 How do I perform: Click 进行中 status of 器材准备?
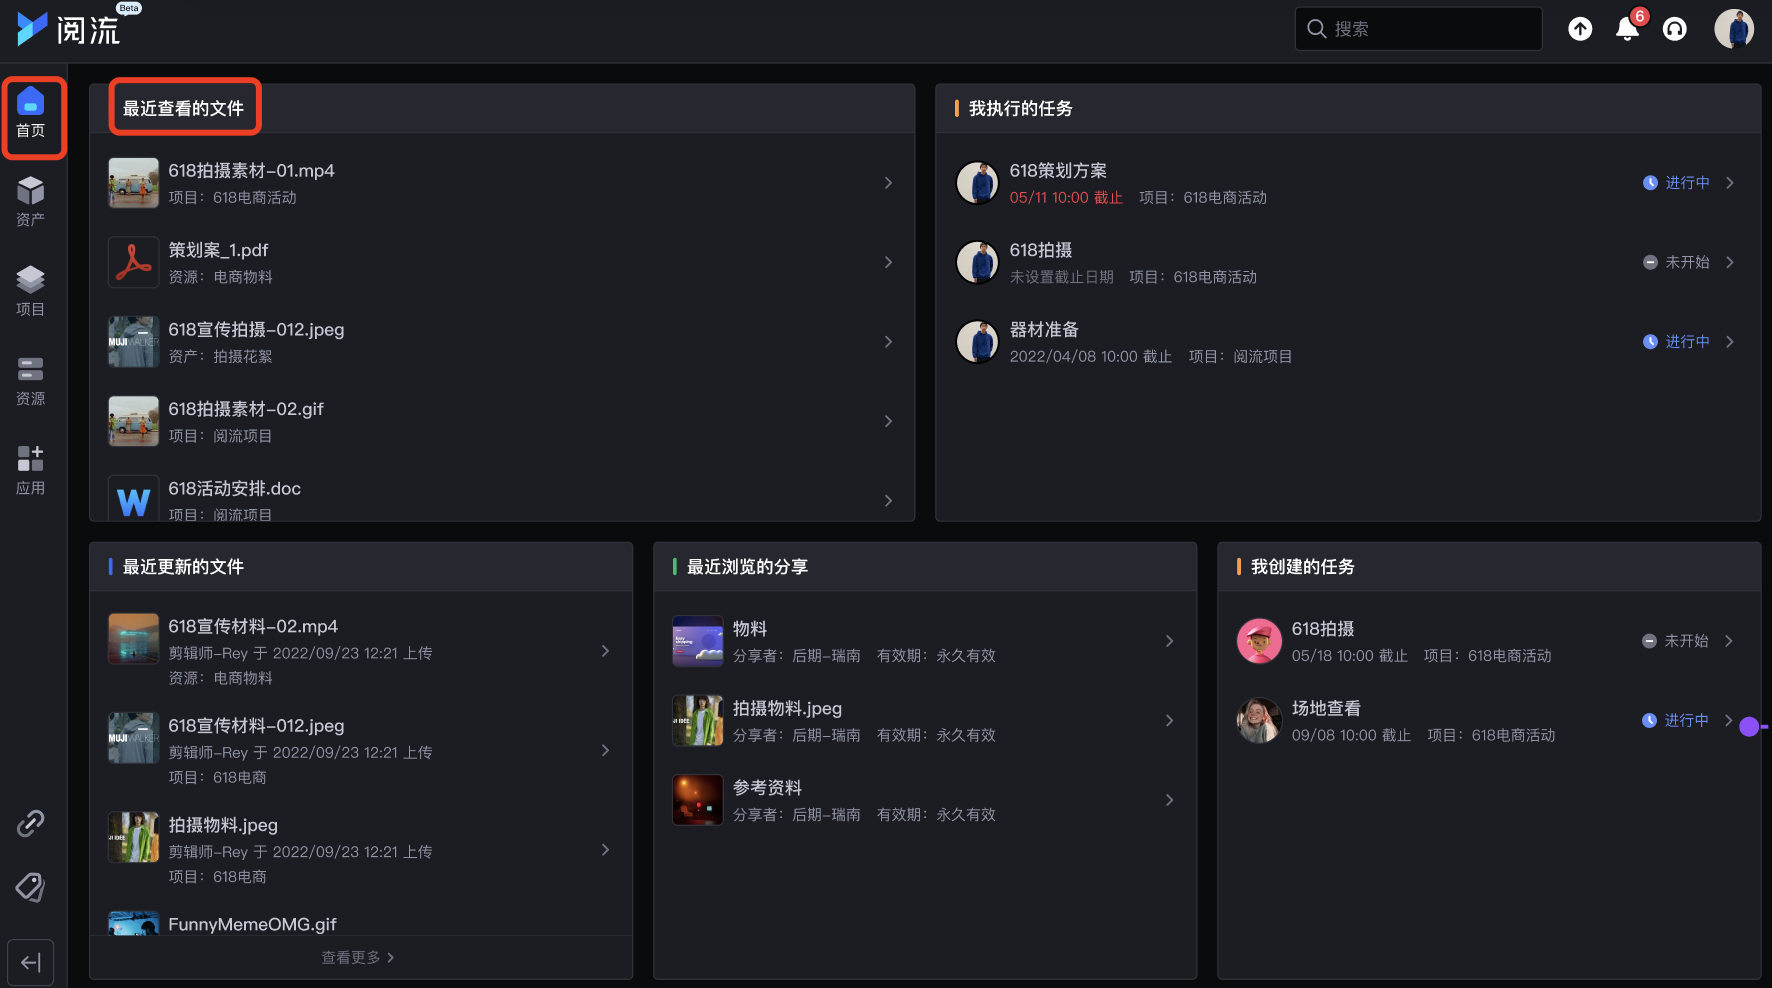tap(1677, 342)
